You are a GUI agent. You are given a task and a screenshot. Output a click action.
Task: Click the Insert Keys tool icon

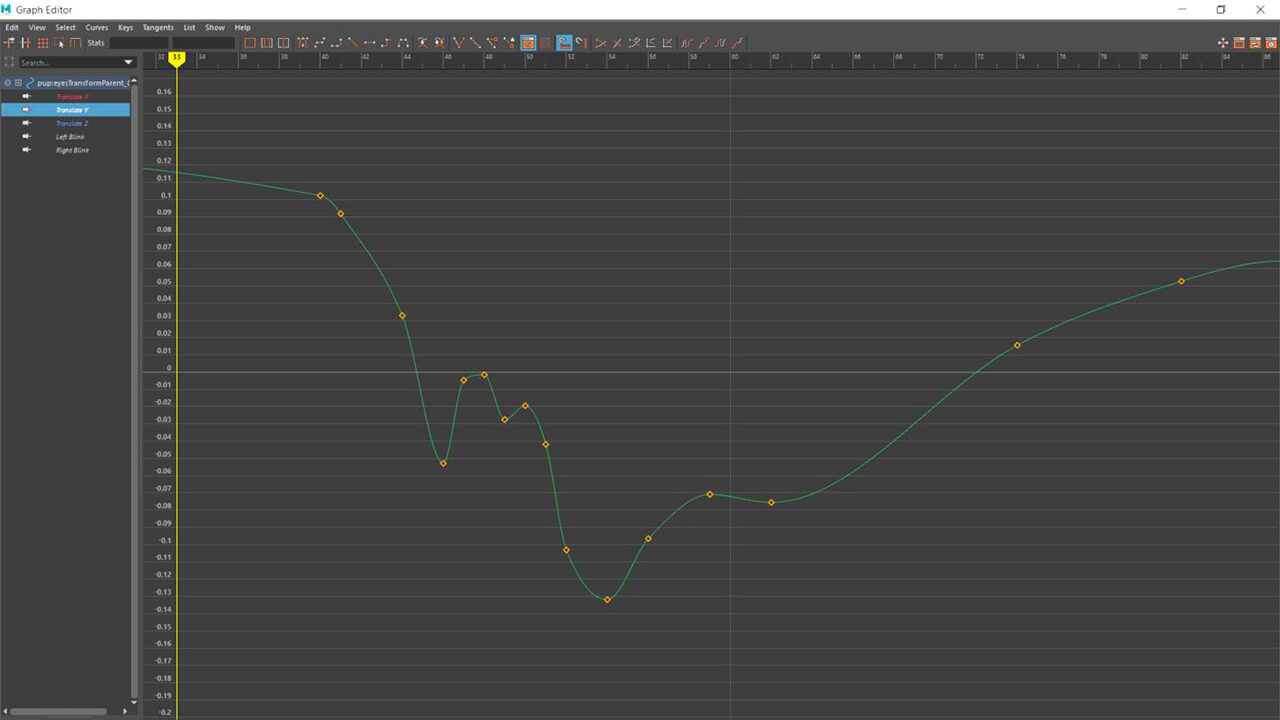click(x=26, y=43)
